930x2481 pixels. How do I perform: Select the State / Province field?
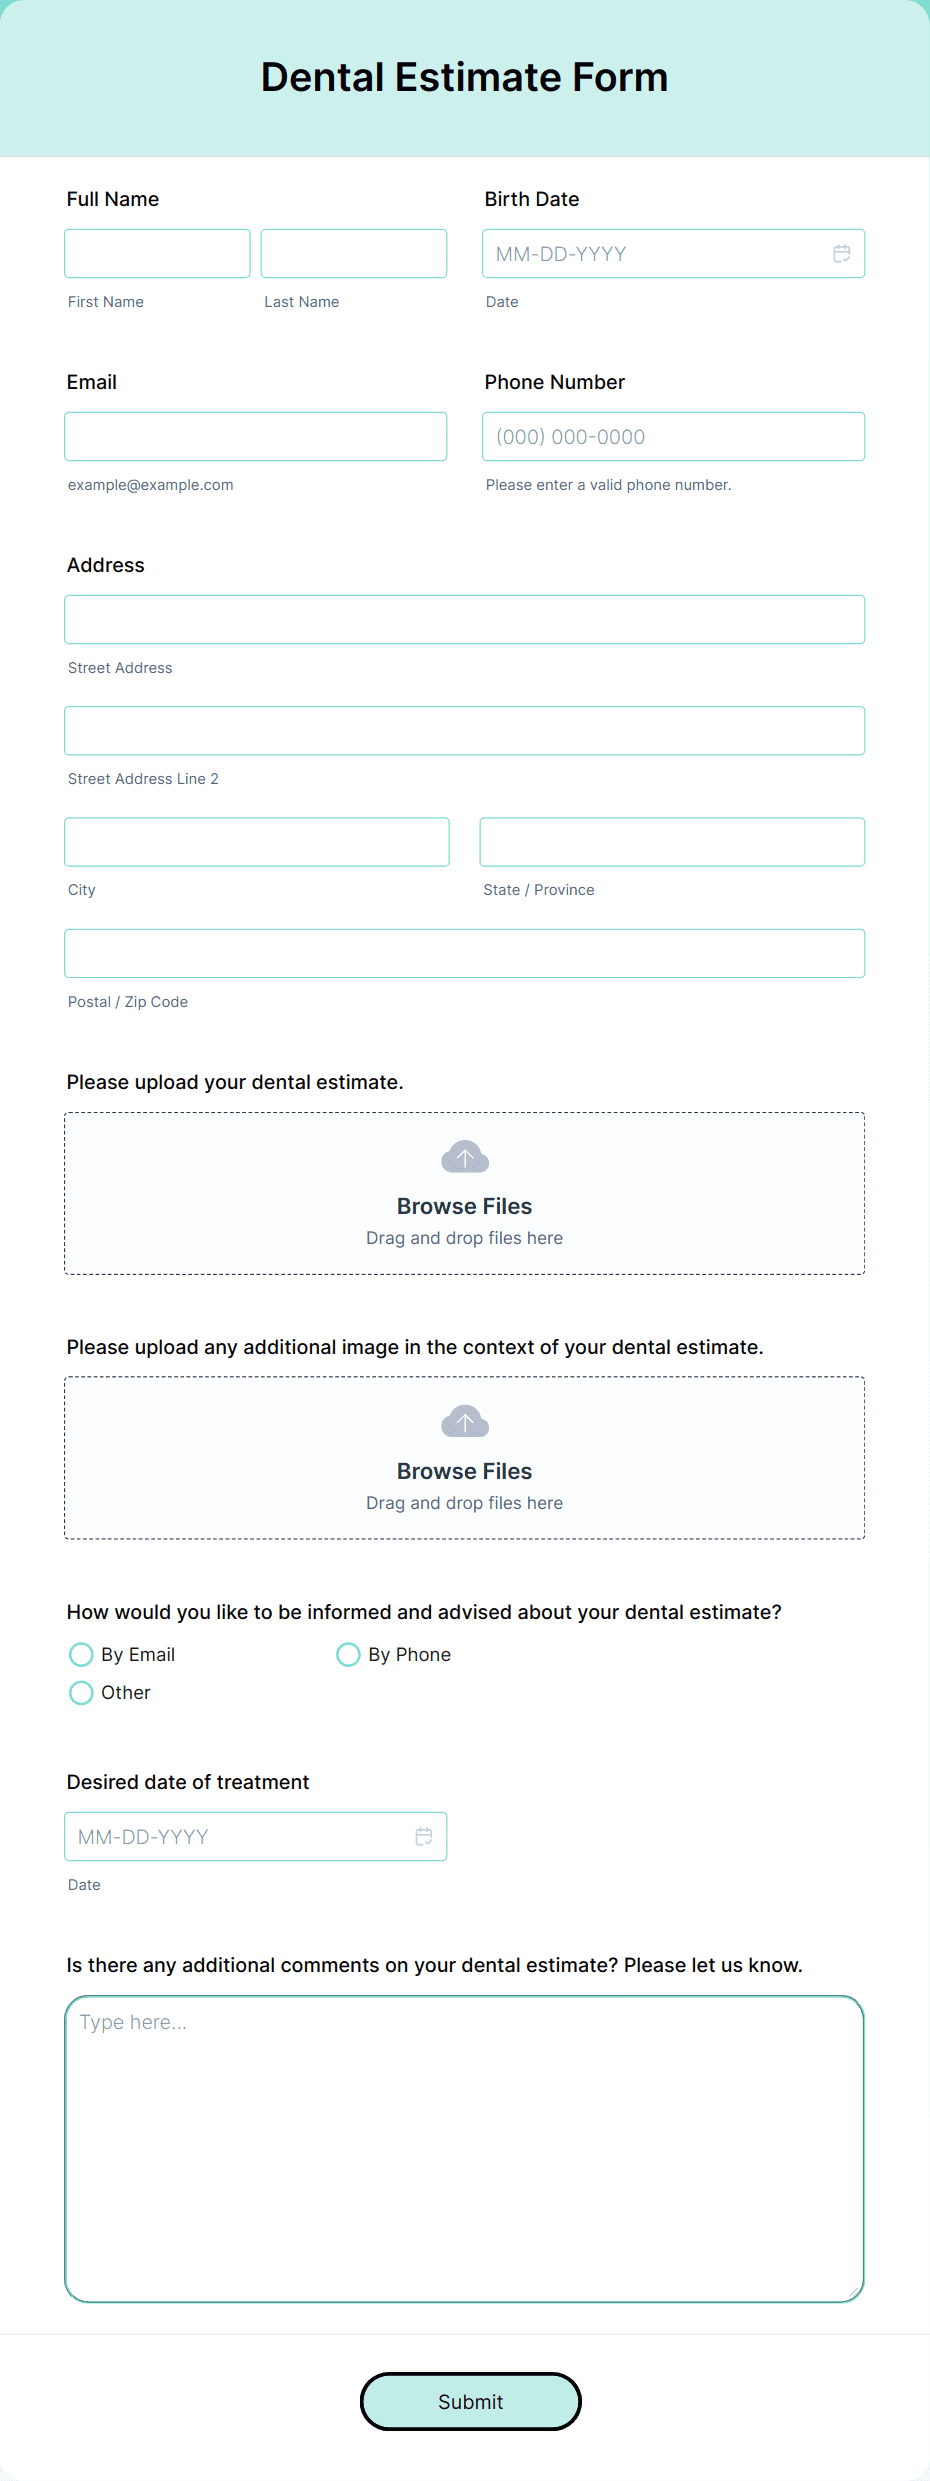[672, 841]
